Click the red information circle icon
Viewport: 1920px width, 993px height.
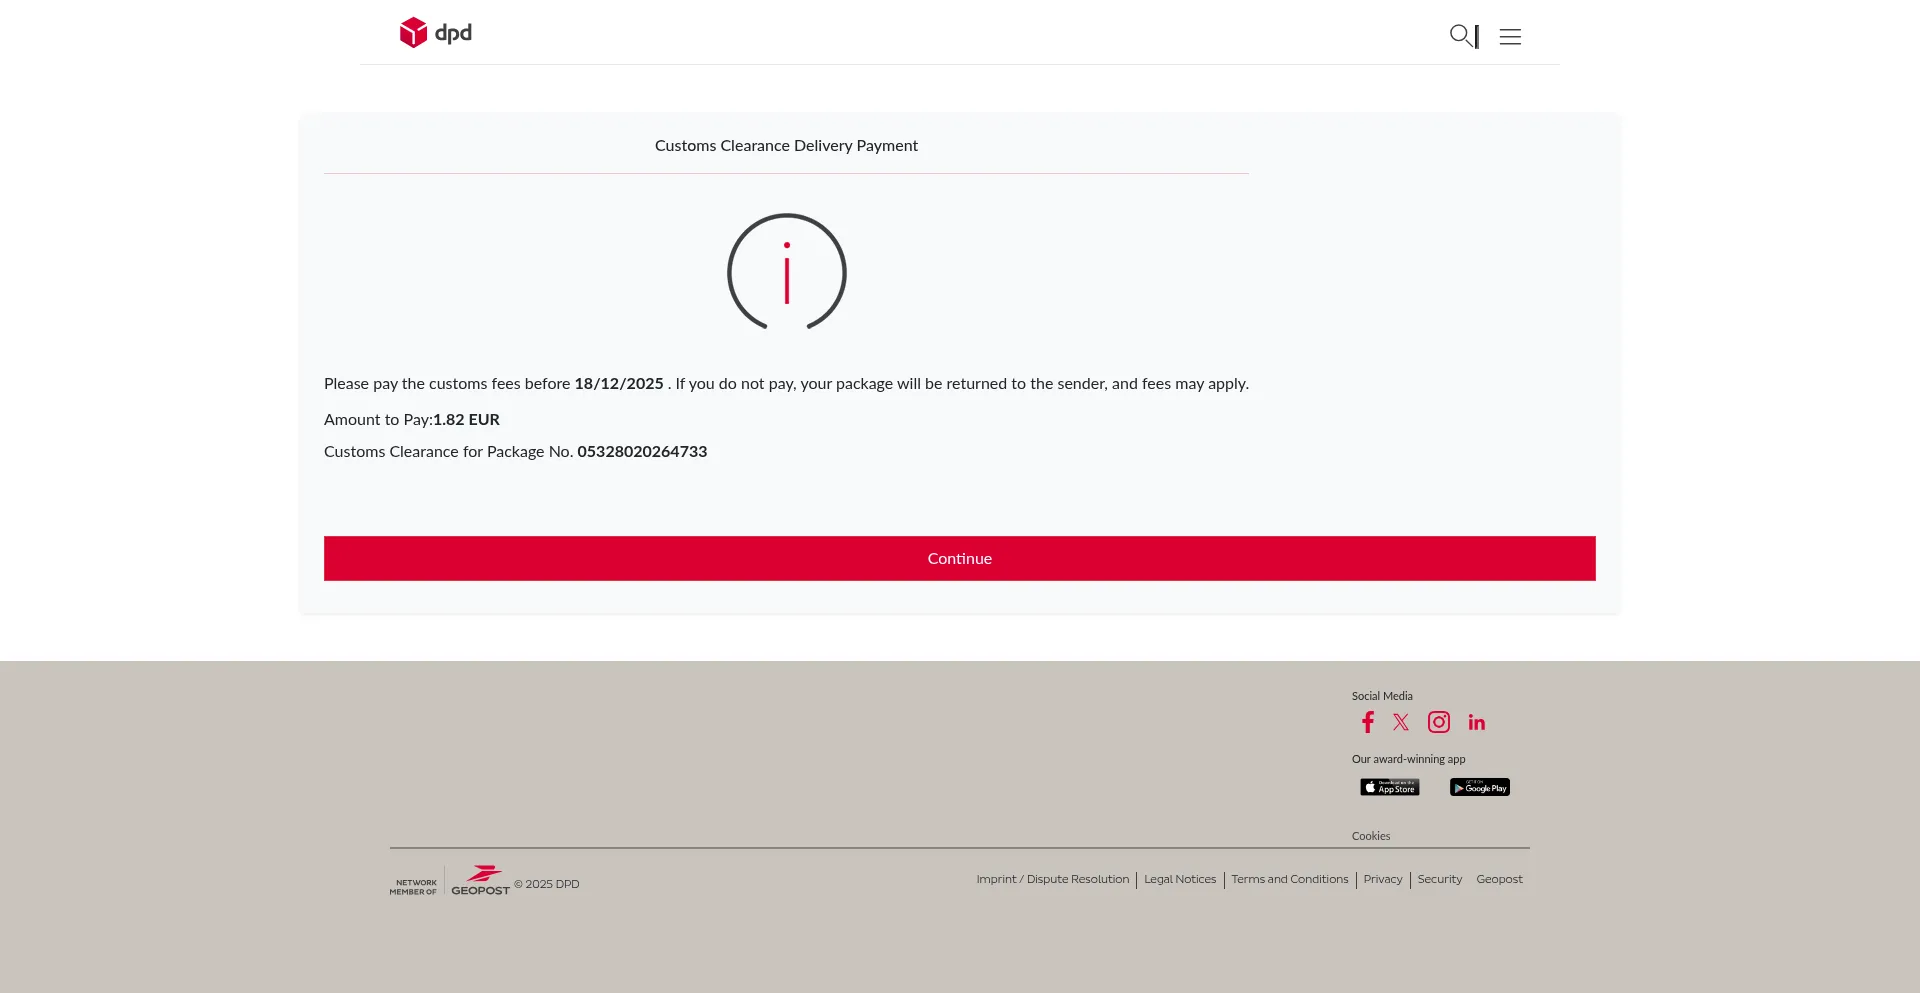click(x=786, y=272)
